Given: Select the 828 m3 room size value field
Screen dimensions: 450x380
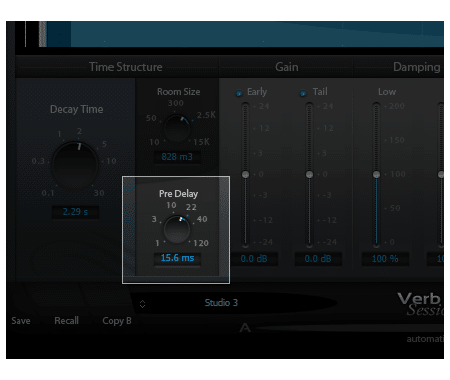Looking at the screenshot, I should [x=177, y=157].
